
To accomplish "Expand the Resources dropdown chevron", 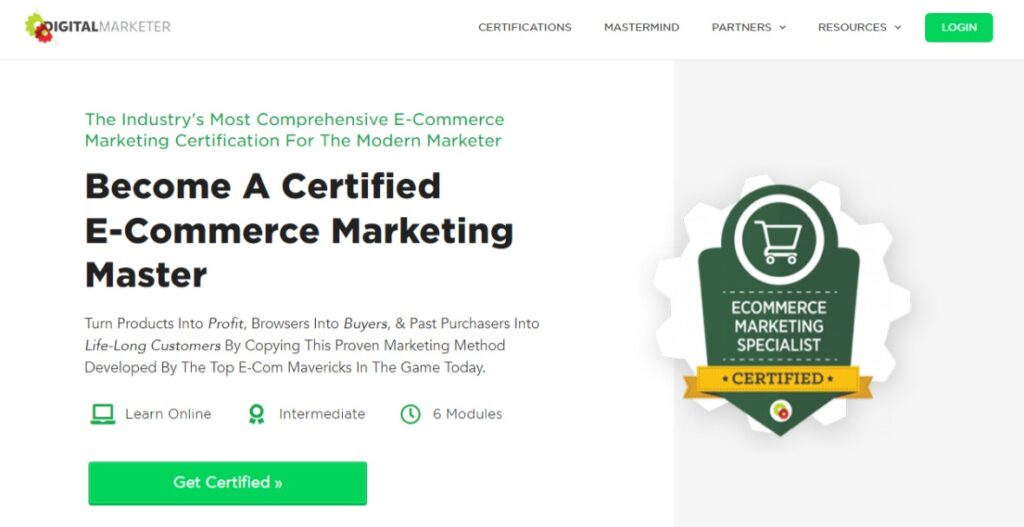I will click(898, 27).
